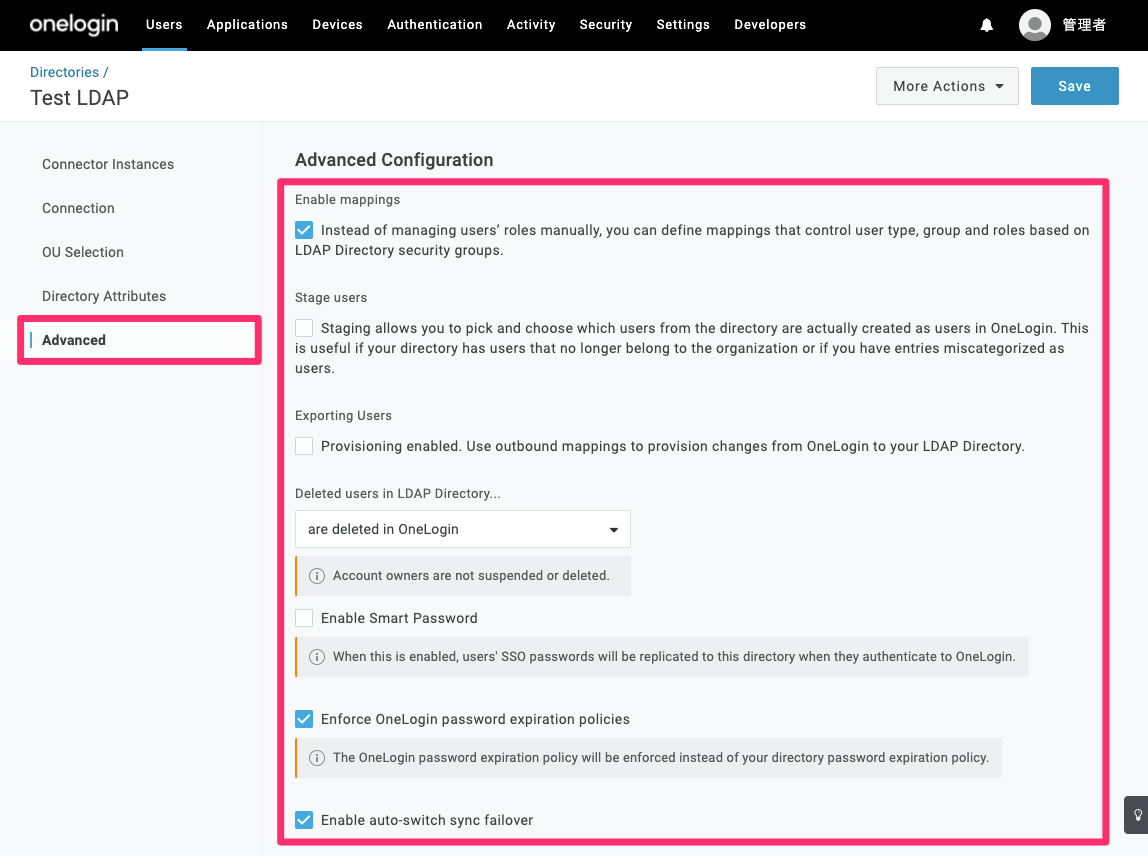Click the Advanced Configuration heading

(x=394, y=160)
